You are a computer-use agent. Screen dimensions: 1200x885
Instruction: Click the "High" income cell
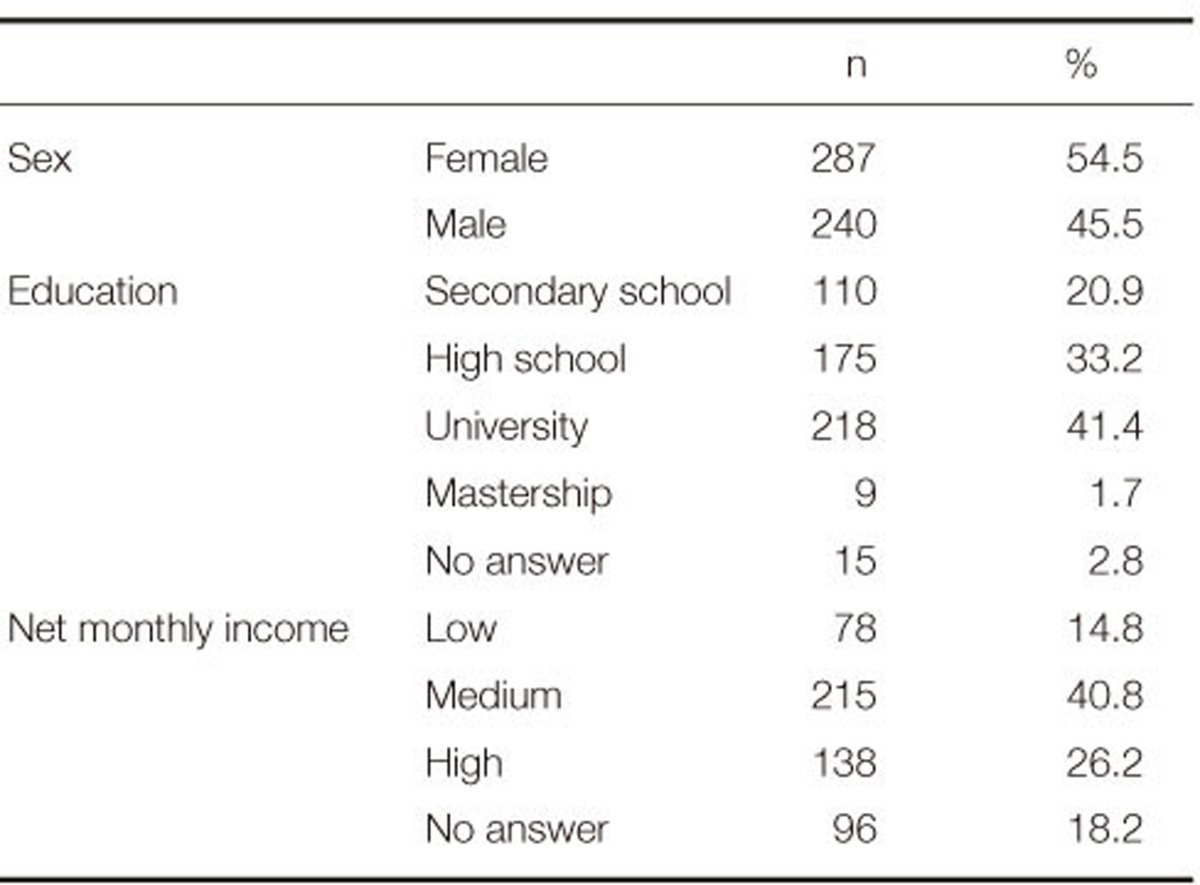click(x=463, y=763)
